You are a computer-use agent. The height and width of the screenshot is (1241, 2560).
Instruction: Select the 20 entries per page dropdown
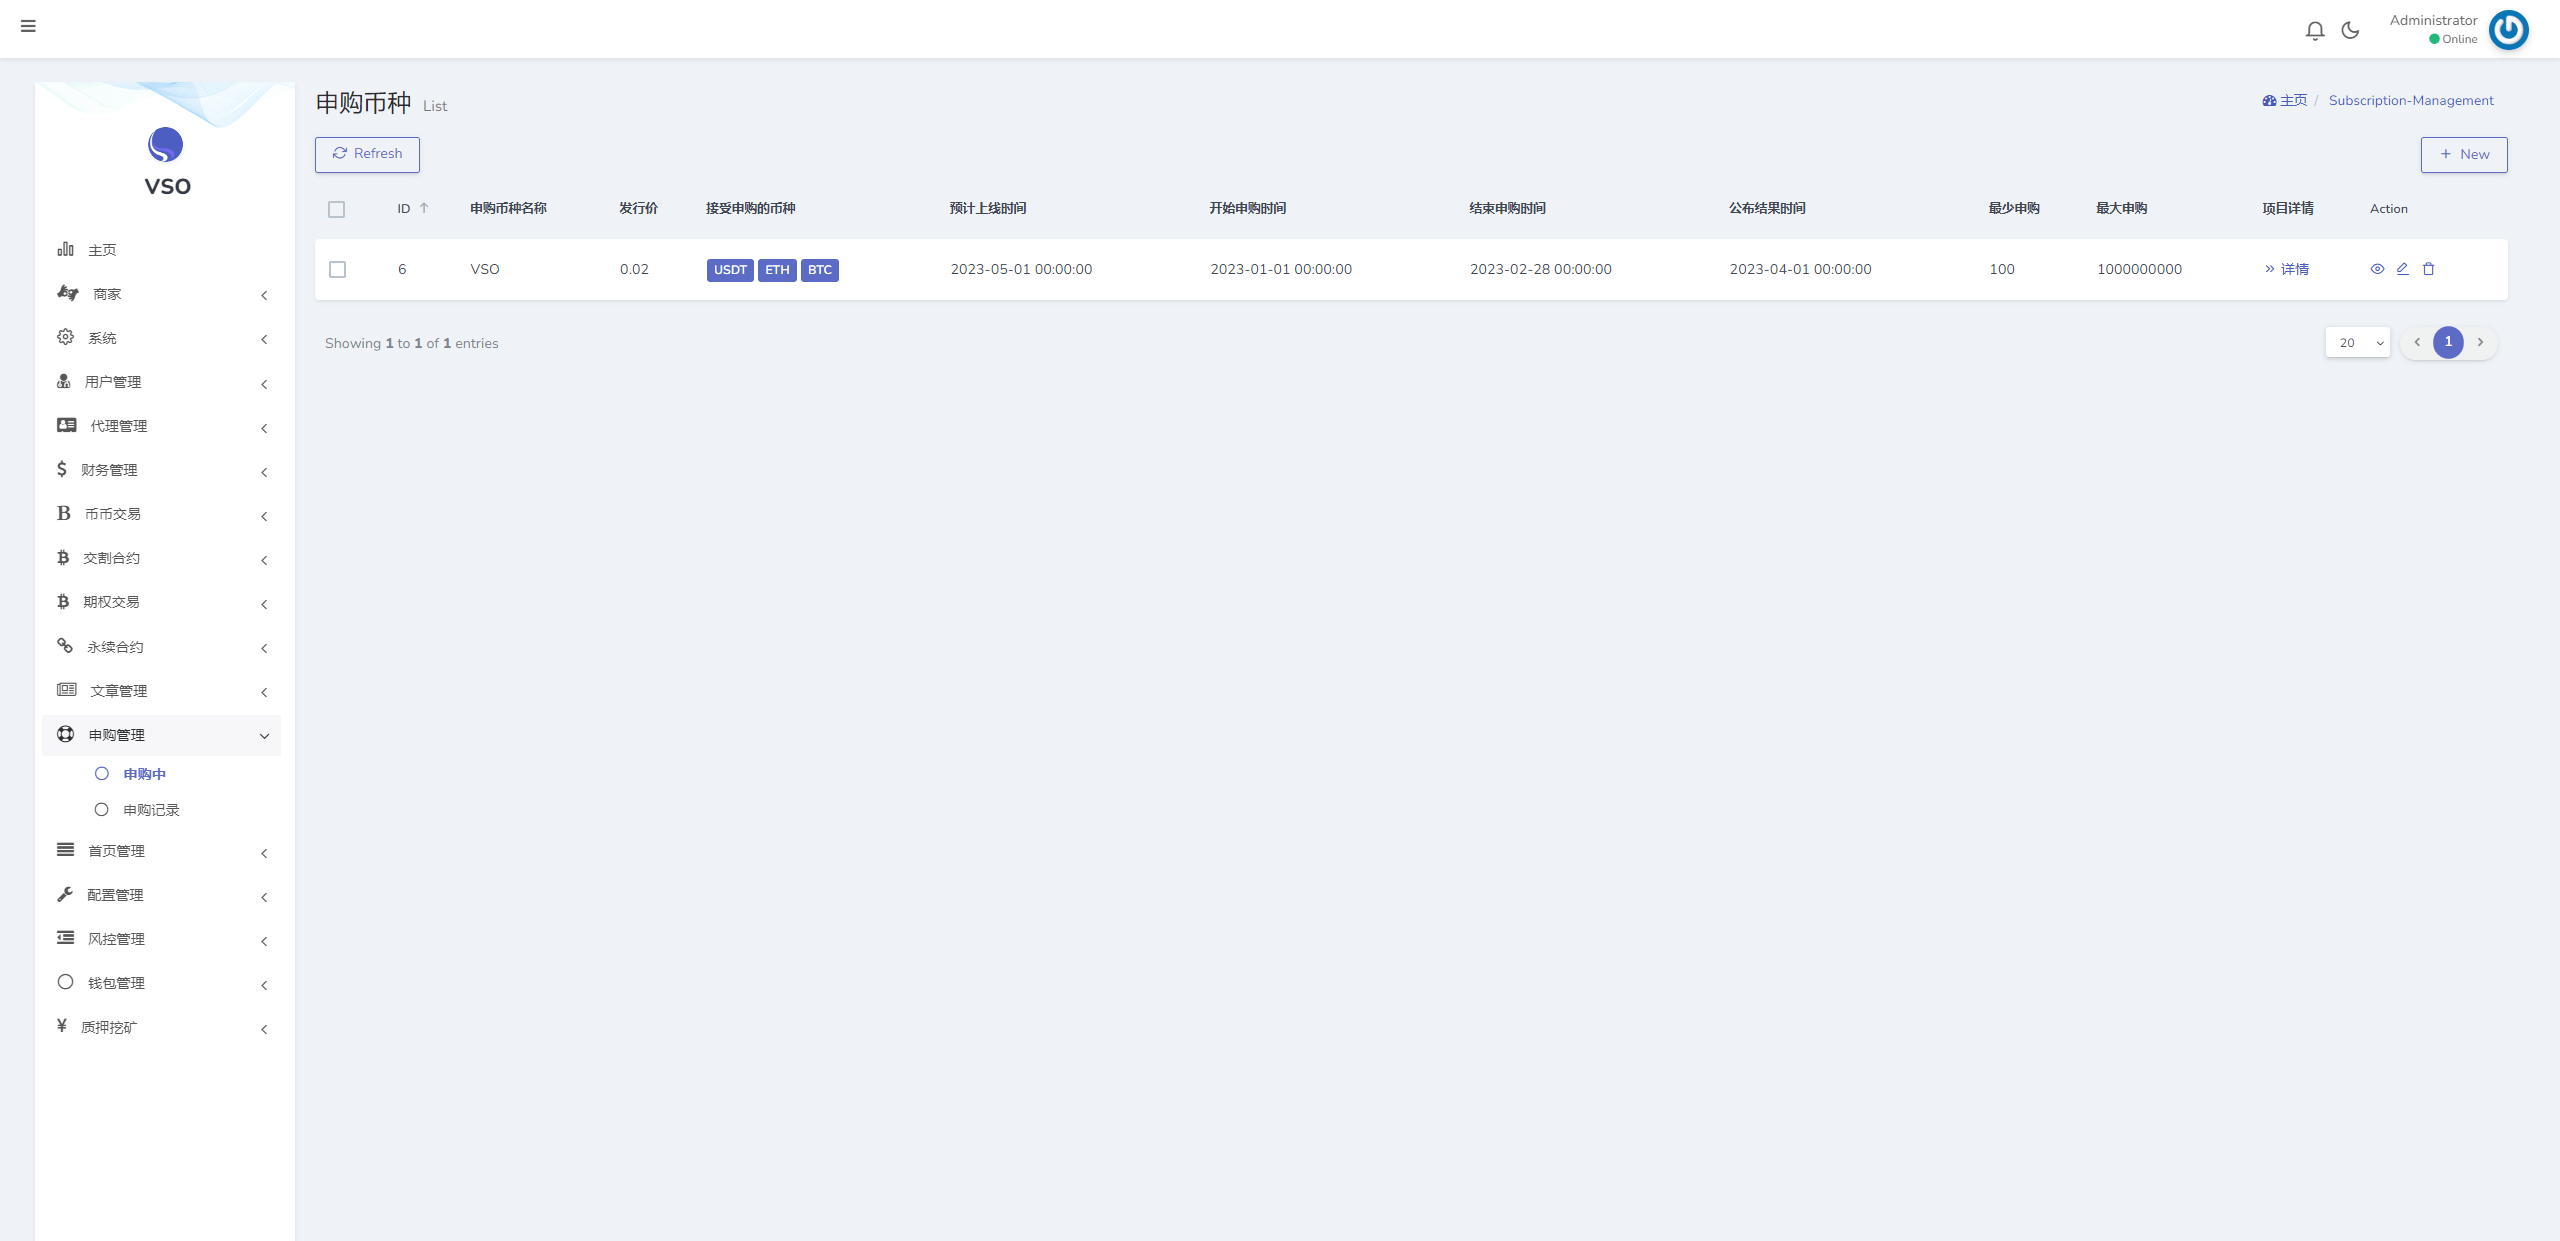(2358, 341)
